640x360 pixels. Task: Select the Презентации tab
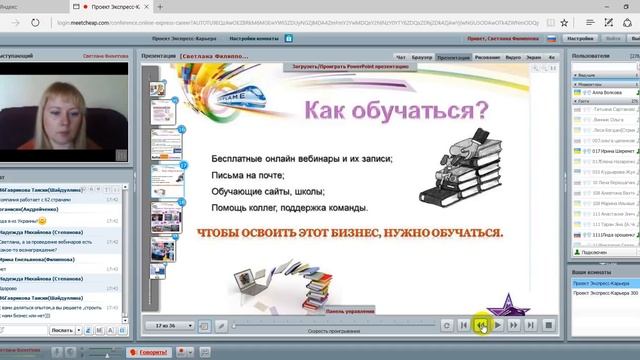point(453,58)
